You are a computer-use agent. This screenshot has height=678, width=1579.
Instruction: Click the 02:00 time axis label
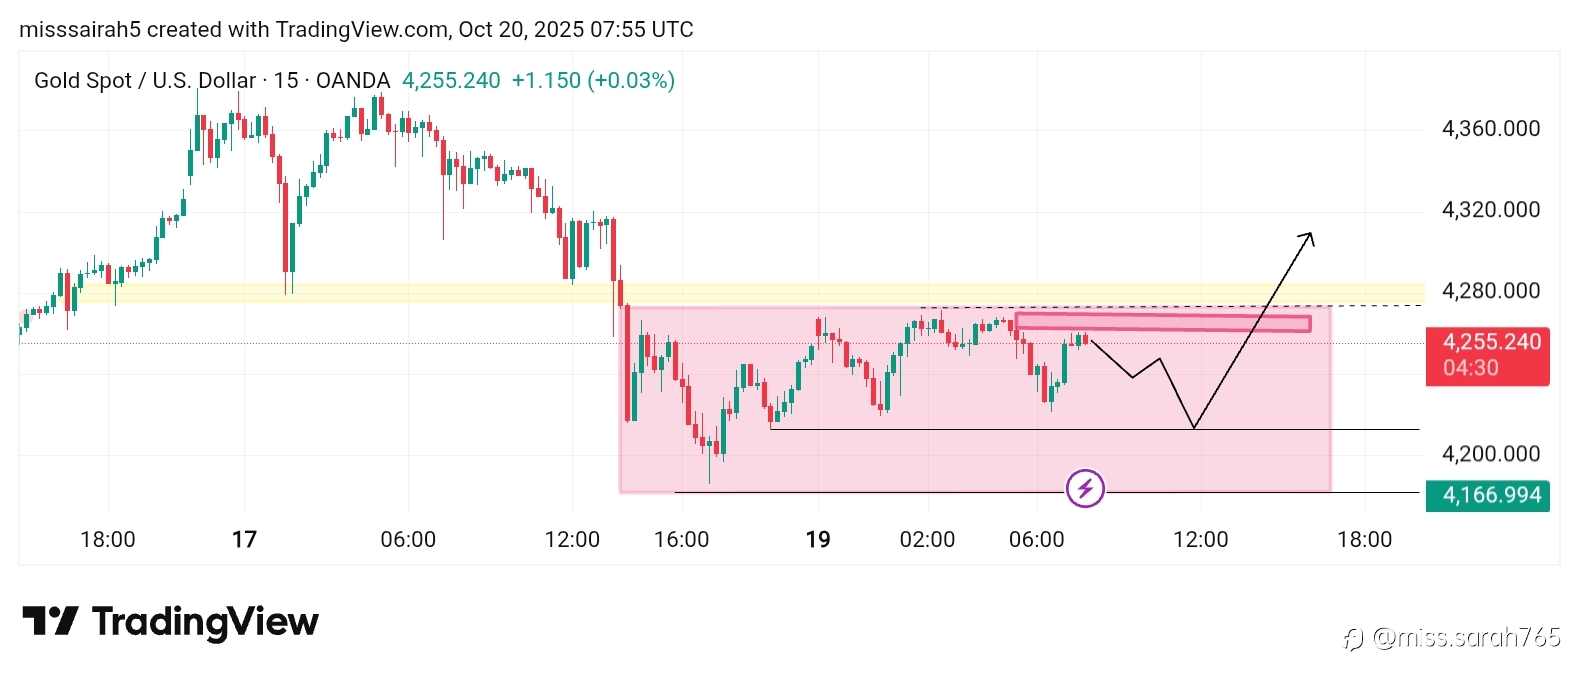[927, 540]
